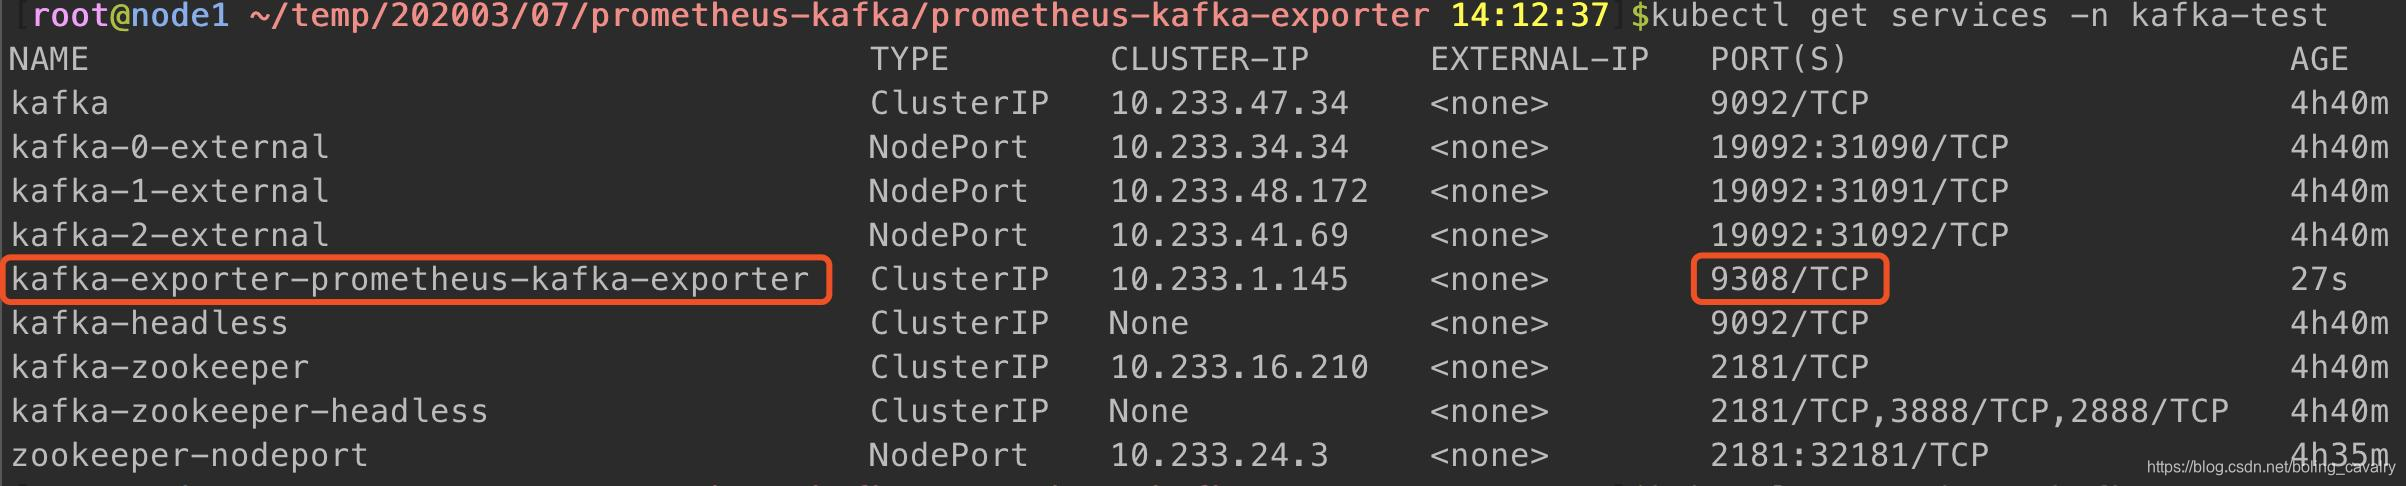Select the 19092:31091/TCP port mapping
Screen dimensions: 2406x486
point(1859,191)
